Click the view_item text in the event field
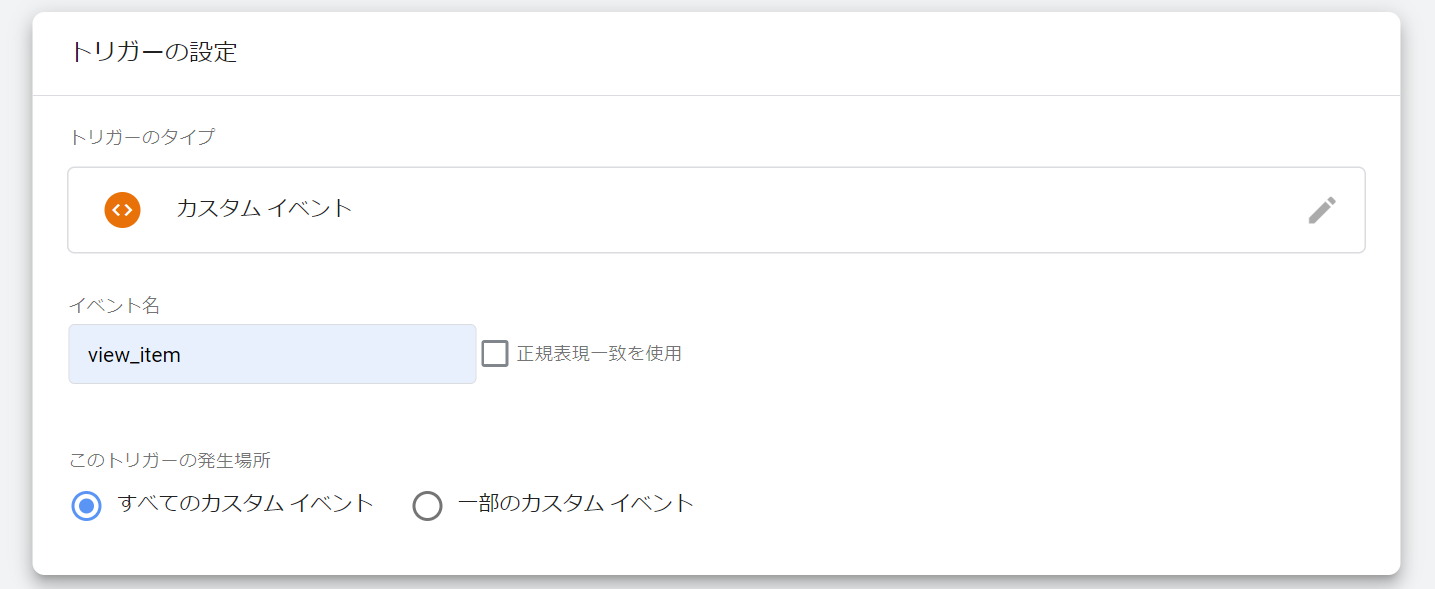Screen dimensions: 1435x589 click(x=134, y=355)
